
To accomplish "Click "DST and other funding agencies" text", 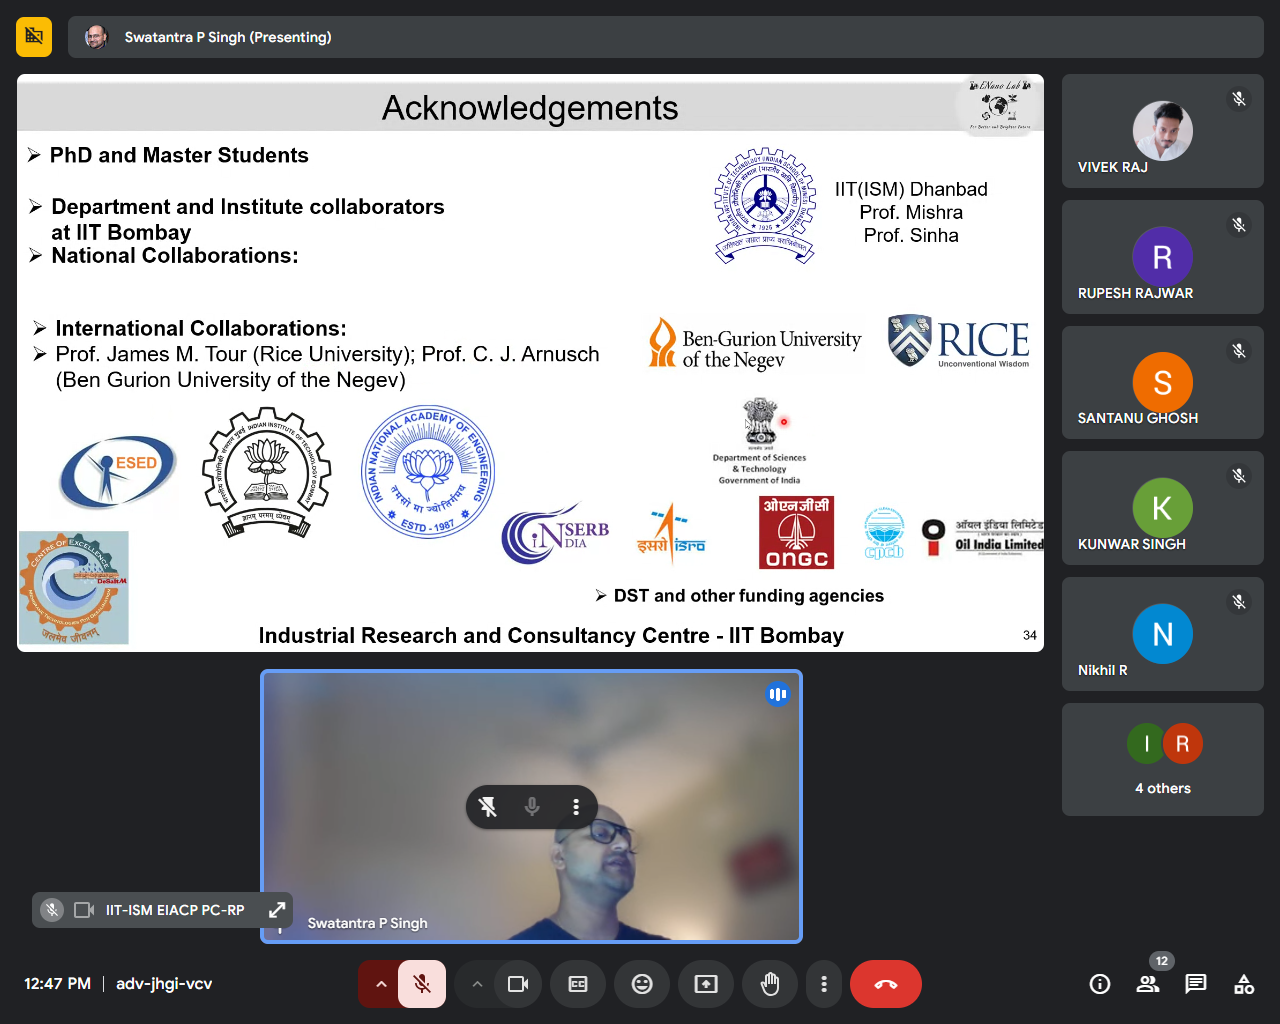I will (x=749, y=596).
